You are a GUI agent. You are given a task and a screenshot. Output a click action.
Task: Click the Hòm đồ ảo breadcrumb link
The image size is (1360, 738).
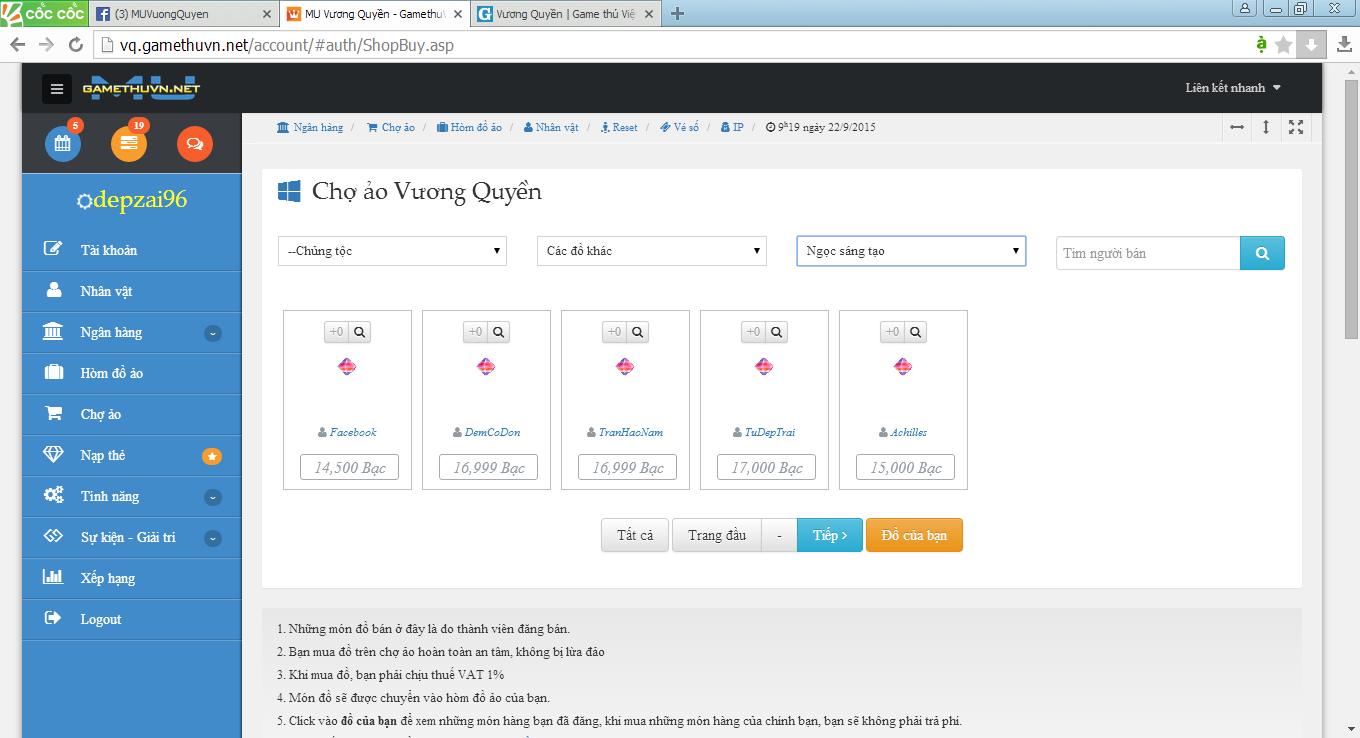tap(469, 127)
